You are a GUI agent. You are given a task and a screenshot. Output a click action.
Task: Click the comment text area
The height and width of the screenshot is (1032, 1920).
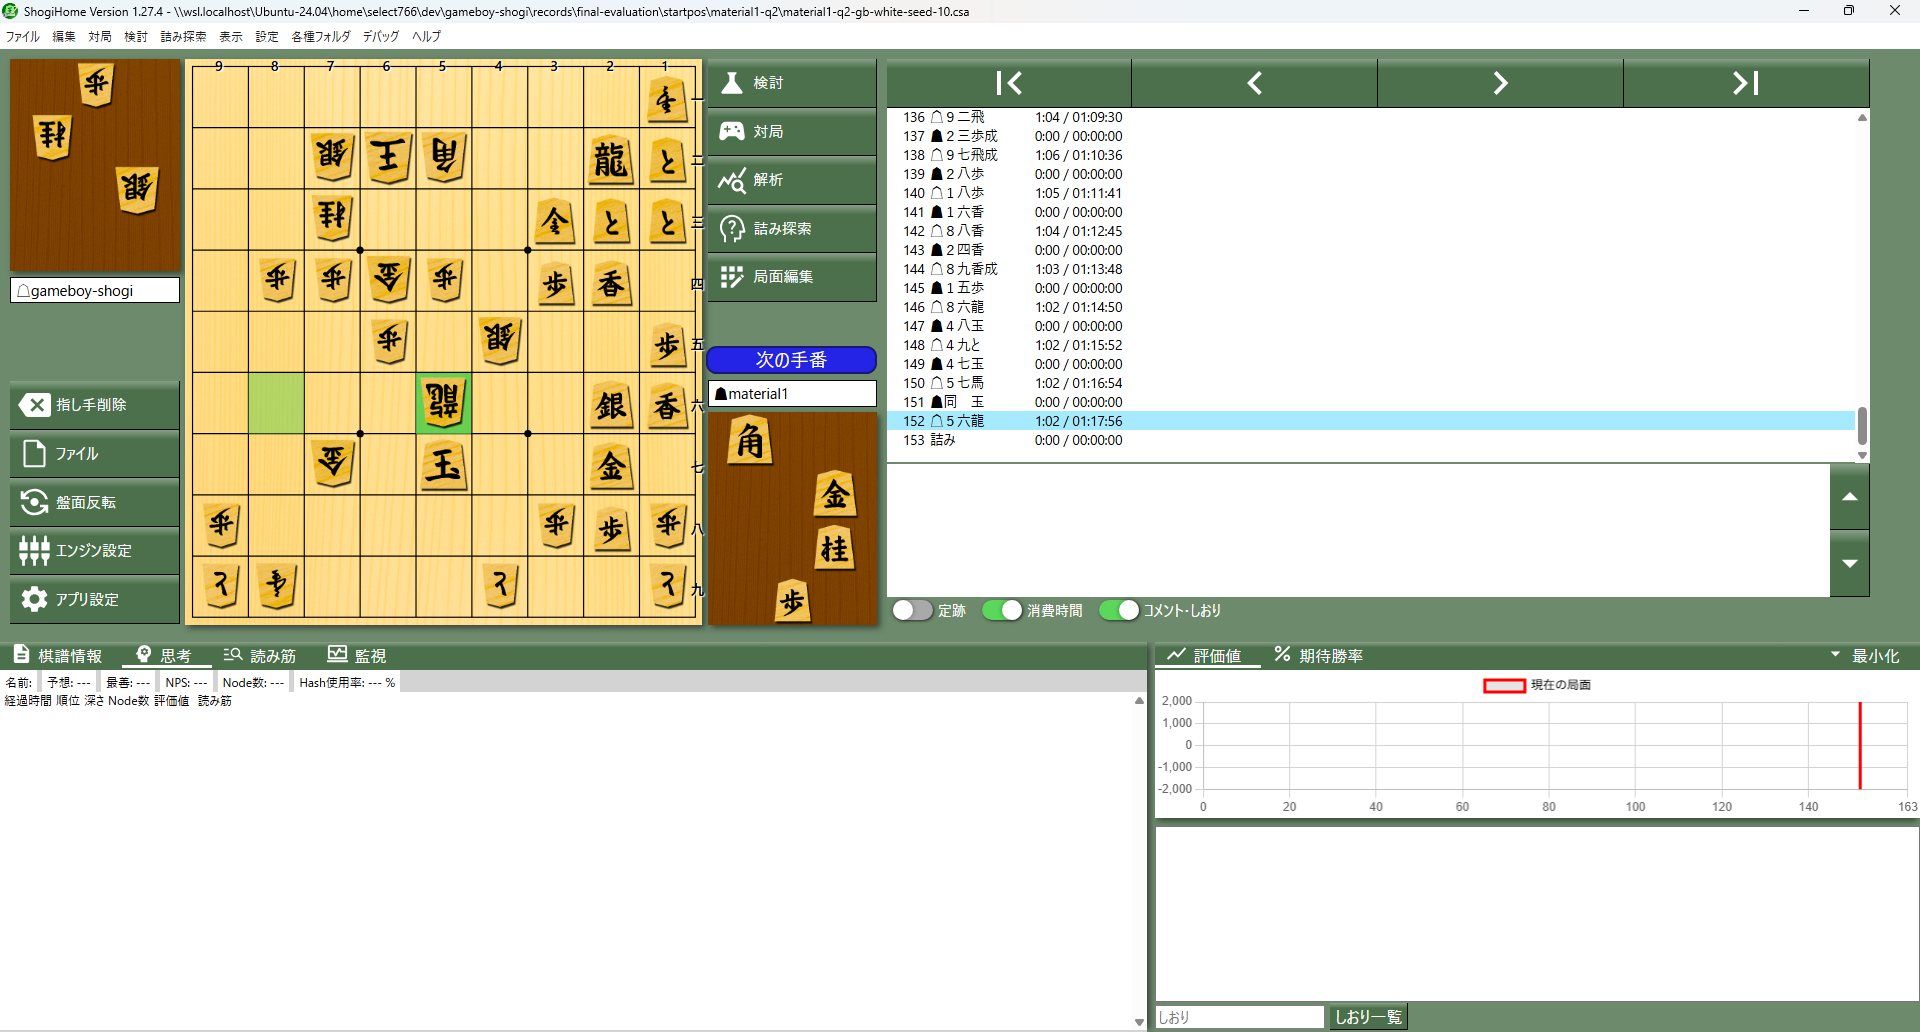[x=1358, y=530]
